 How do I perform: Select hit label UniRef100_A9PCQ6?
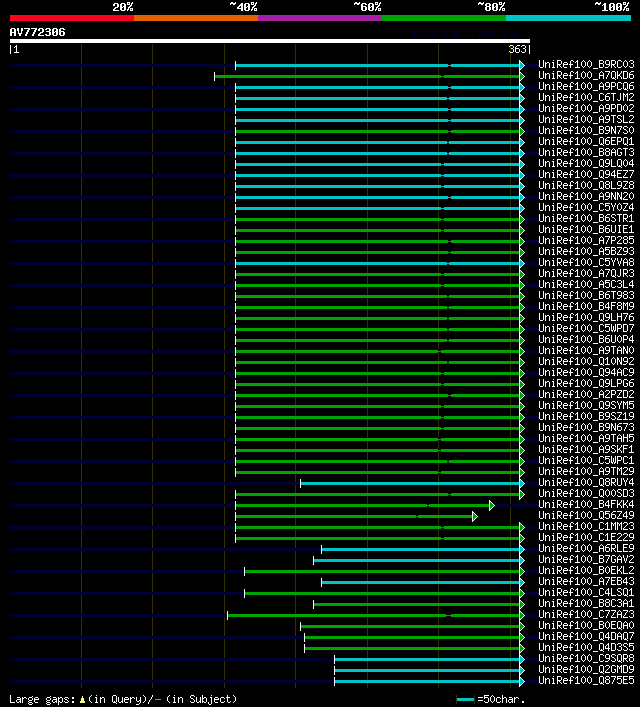coord(586,87)
